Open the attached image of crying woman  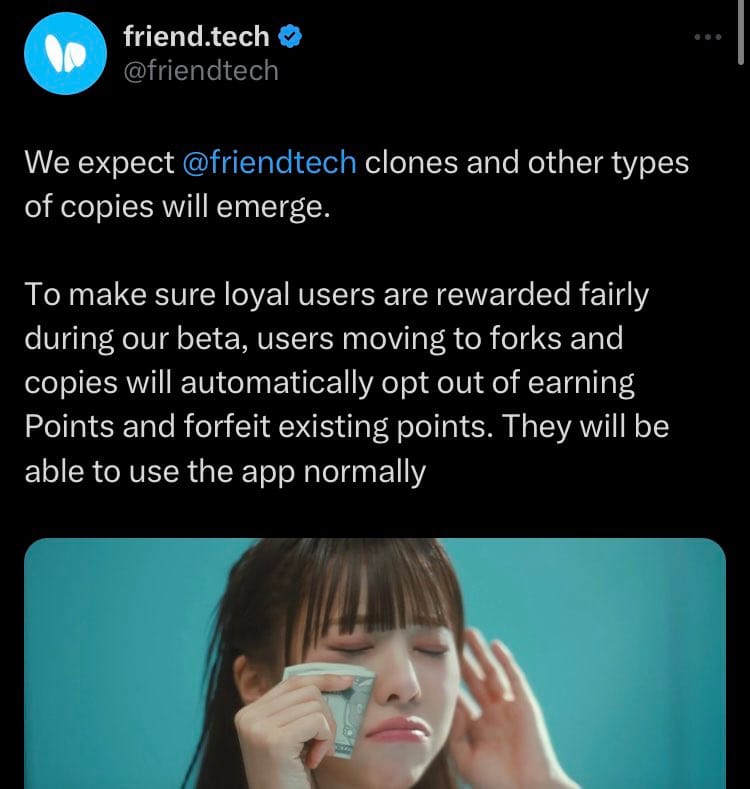click(375, 663)
